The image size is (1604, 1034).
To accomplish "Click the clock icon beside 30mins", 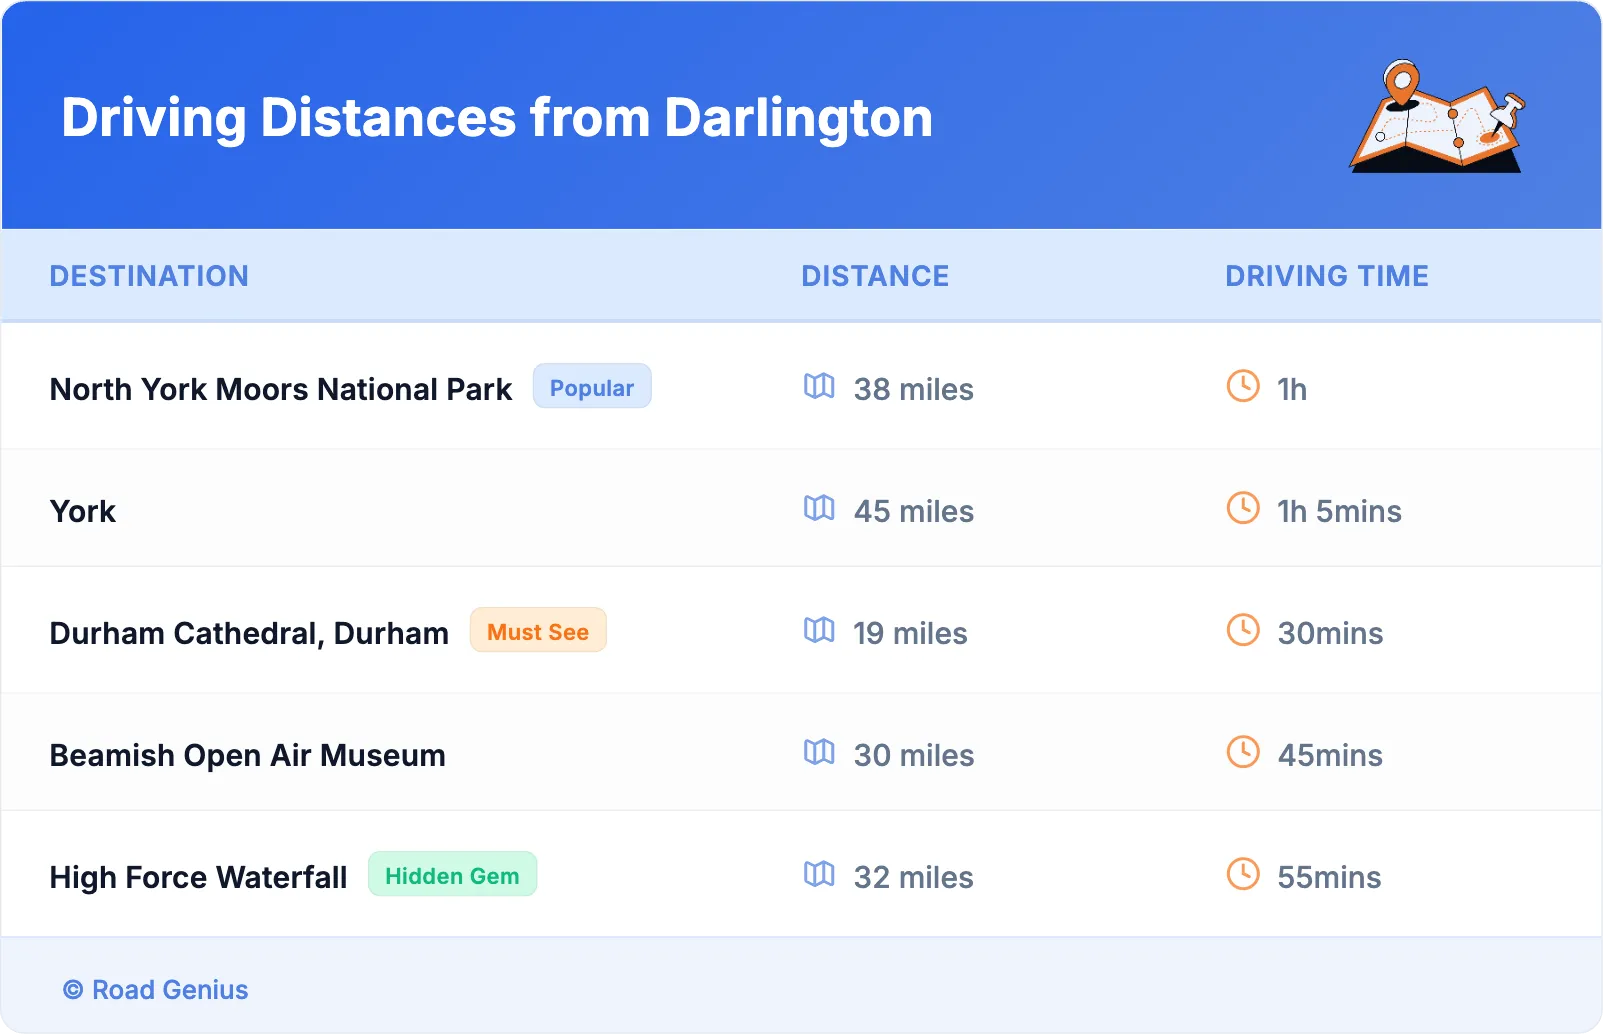I will point(1243,630).
